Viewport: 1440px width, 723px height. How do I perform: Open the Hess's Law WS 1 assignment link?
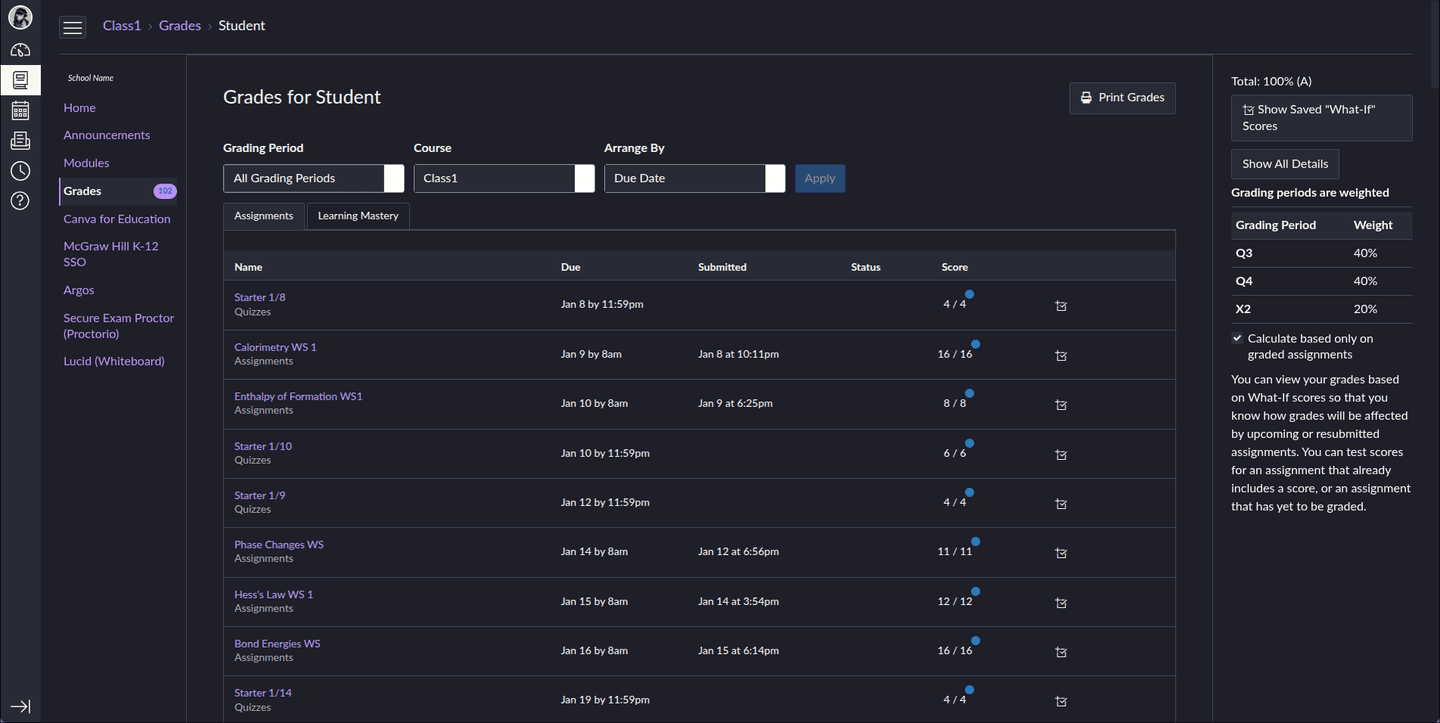click(273, 594)
